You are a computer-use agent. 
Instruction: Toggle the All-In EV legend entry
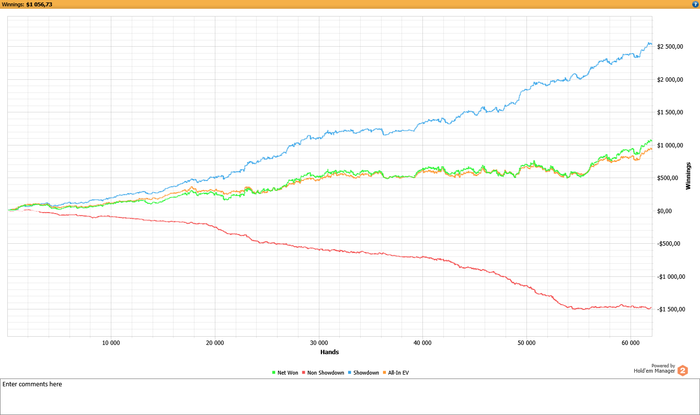pos(396,373)
